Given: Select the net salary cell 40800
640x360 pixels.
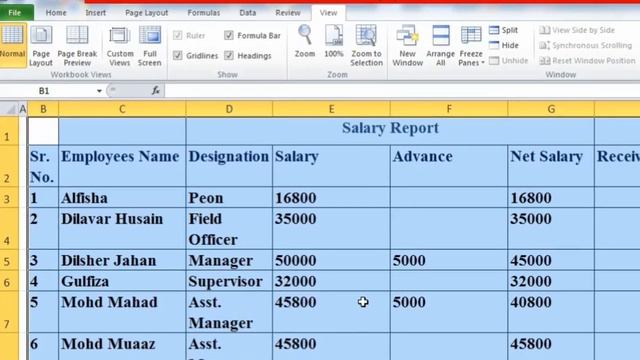Looking at the screenshot, I should click(551, 312).
